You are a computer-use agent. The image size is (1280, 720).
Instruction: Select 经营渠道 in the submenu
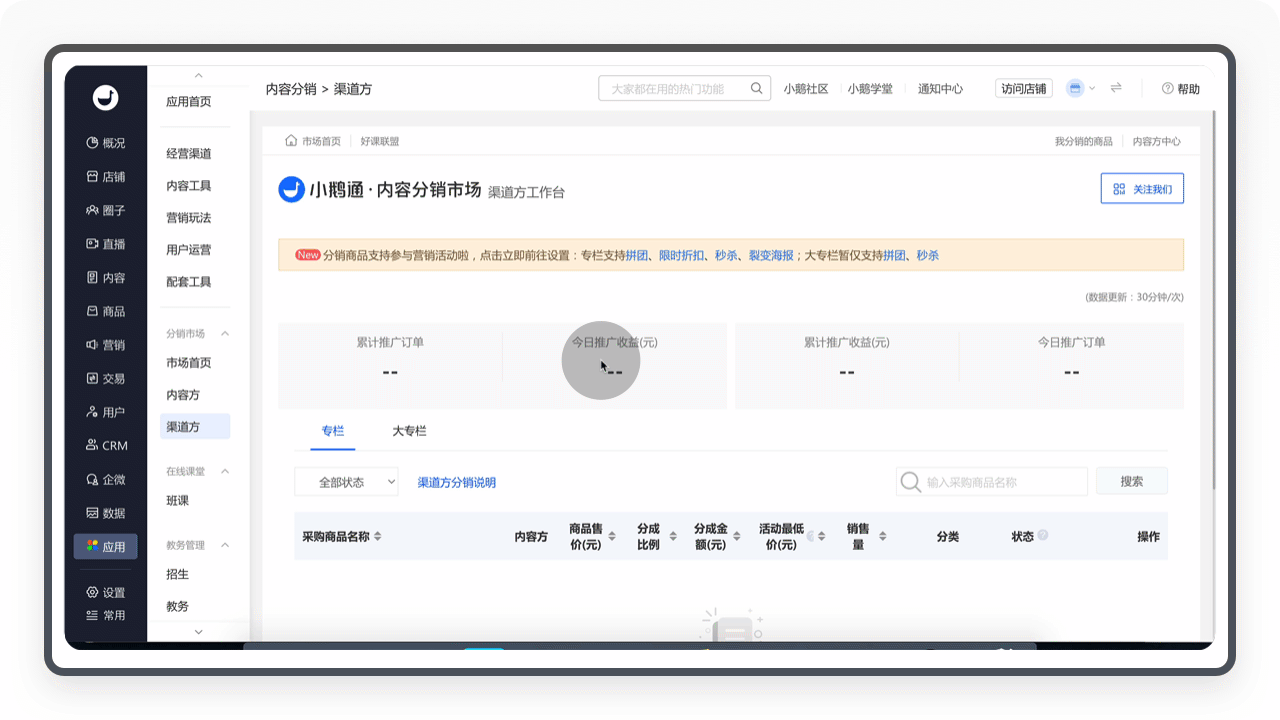tap(189, 154)
